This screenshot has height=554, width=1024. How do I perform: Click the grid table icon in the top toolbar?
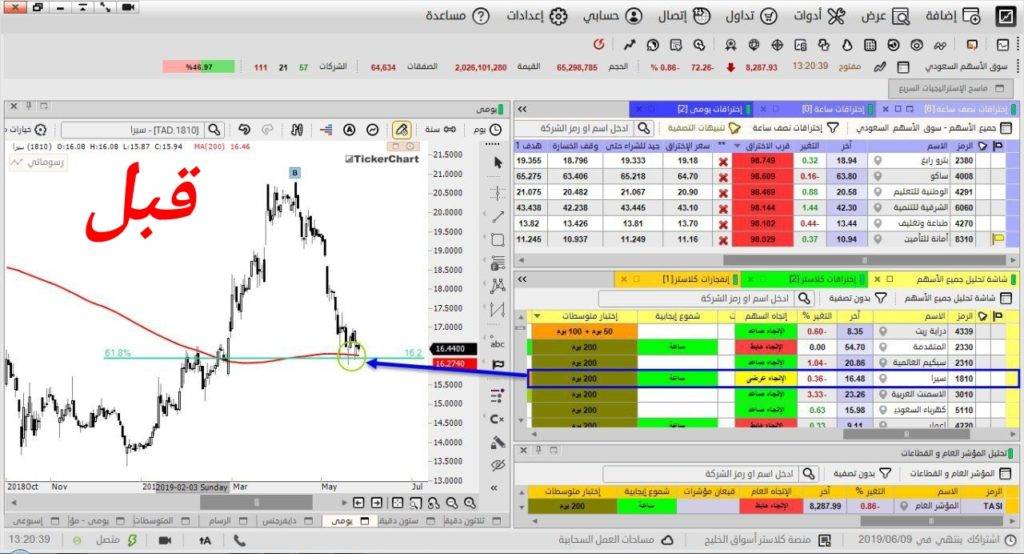(870, 44)
